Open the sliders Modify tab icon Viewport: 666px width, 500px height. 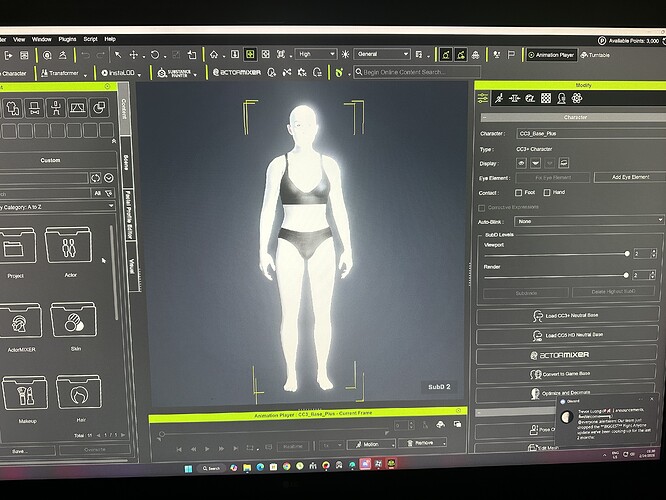(483, 98)
